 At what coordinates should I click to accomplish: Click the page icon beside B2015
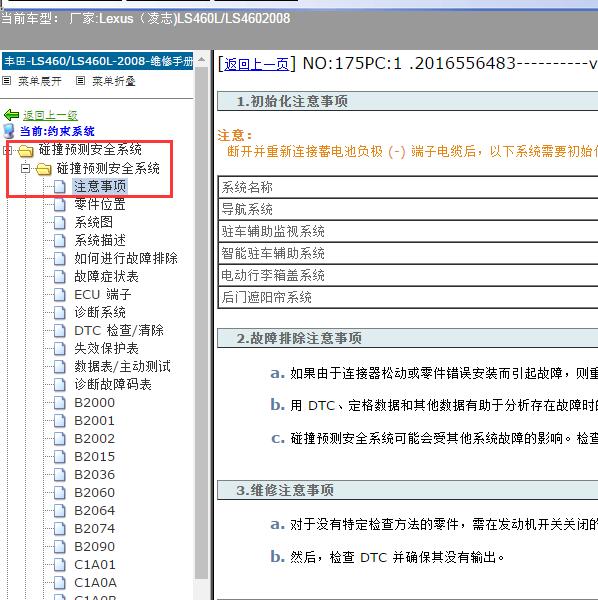coord(60,457)
